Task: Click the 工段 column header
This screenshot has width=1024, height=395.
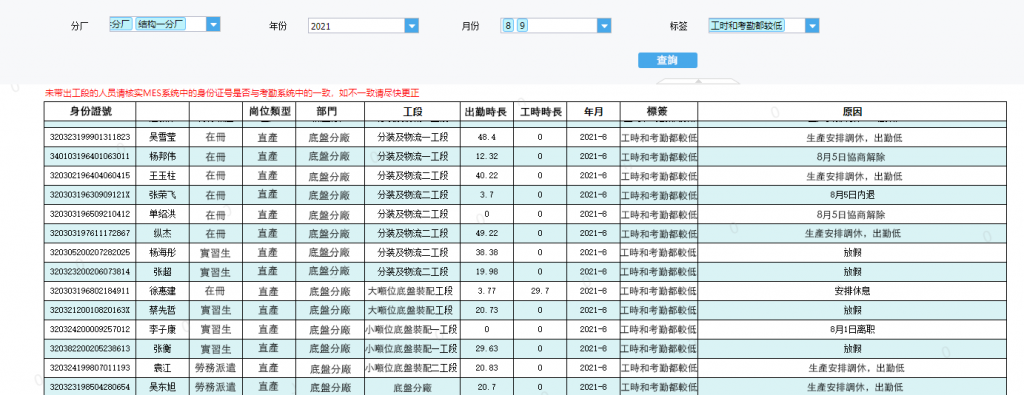Action: tap(413, 111)
